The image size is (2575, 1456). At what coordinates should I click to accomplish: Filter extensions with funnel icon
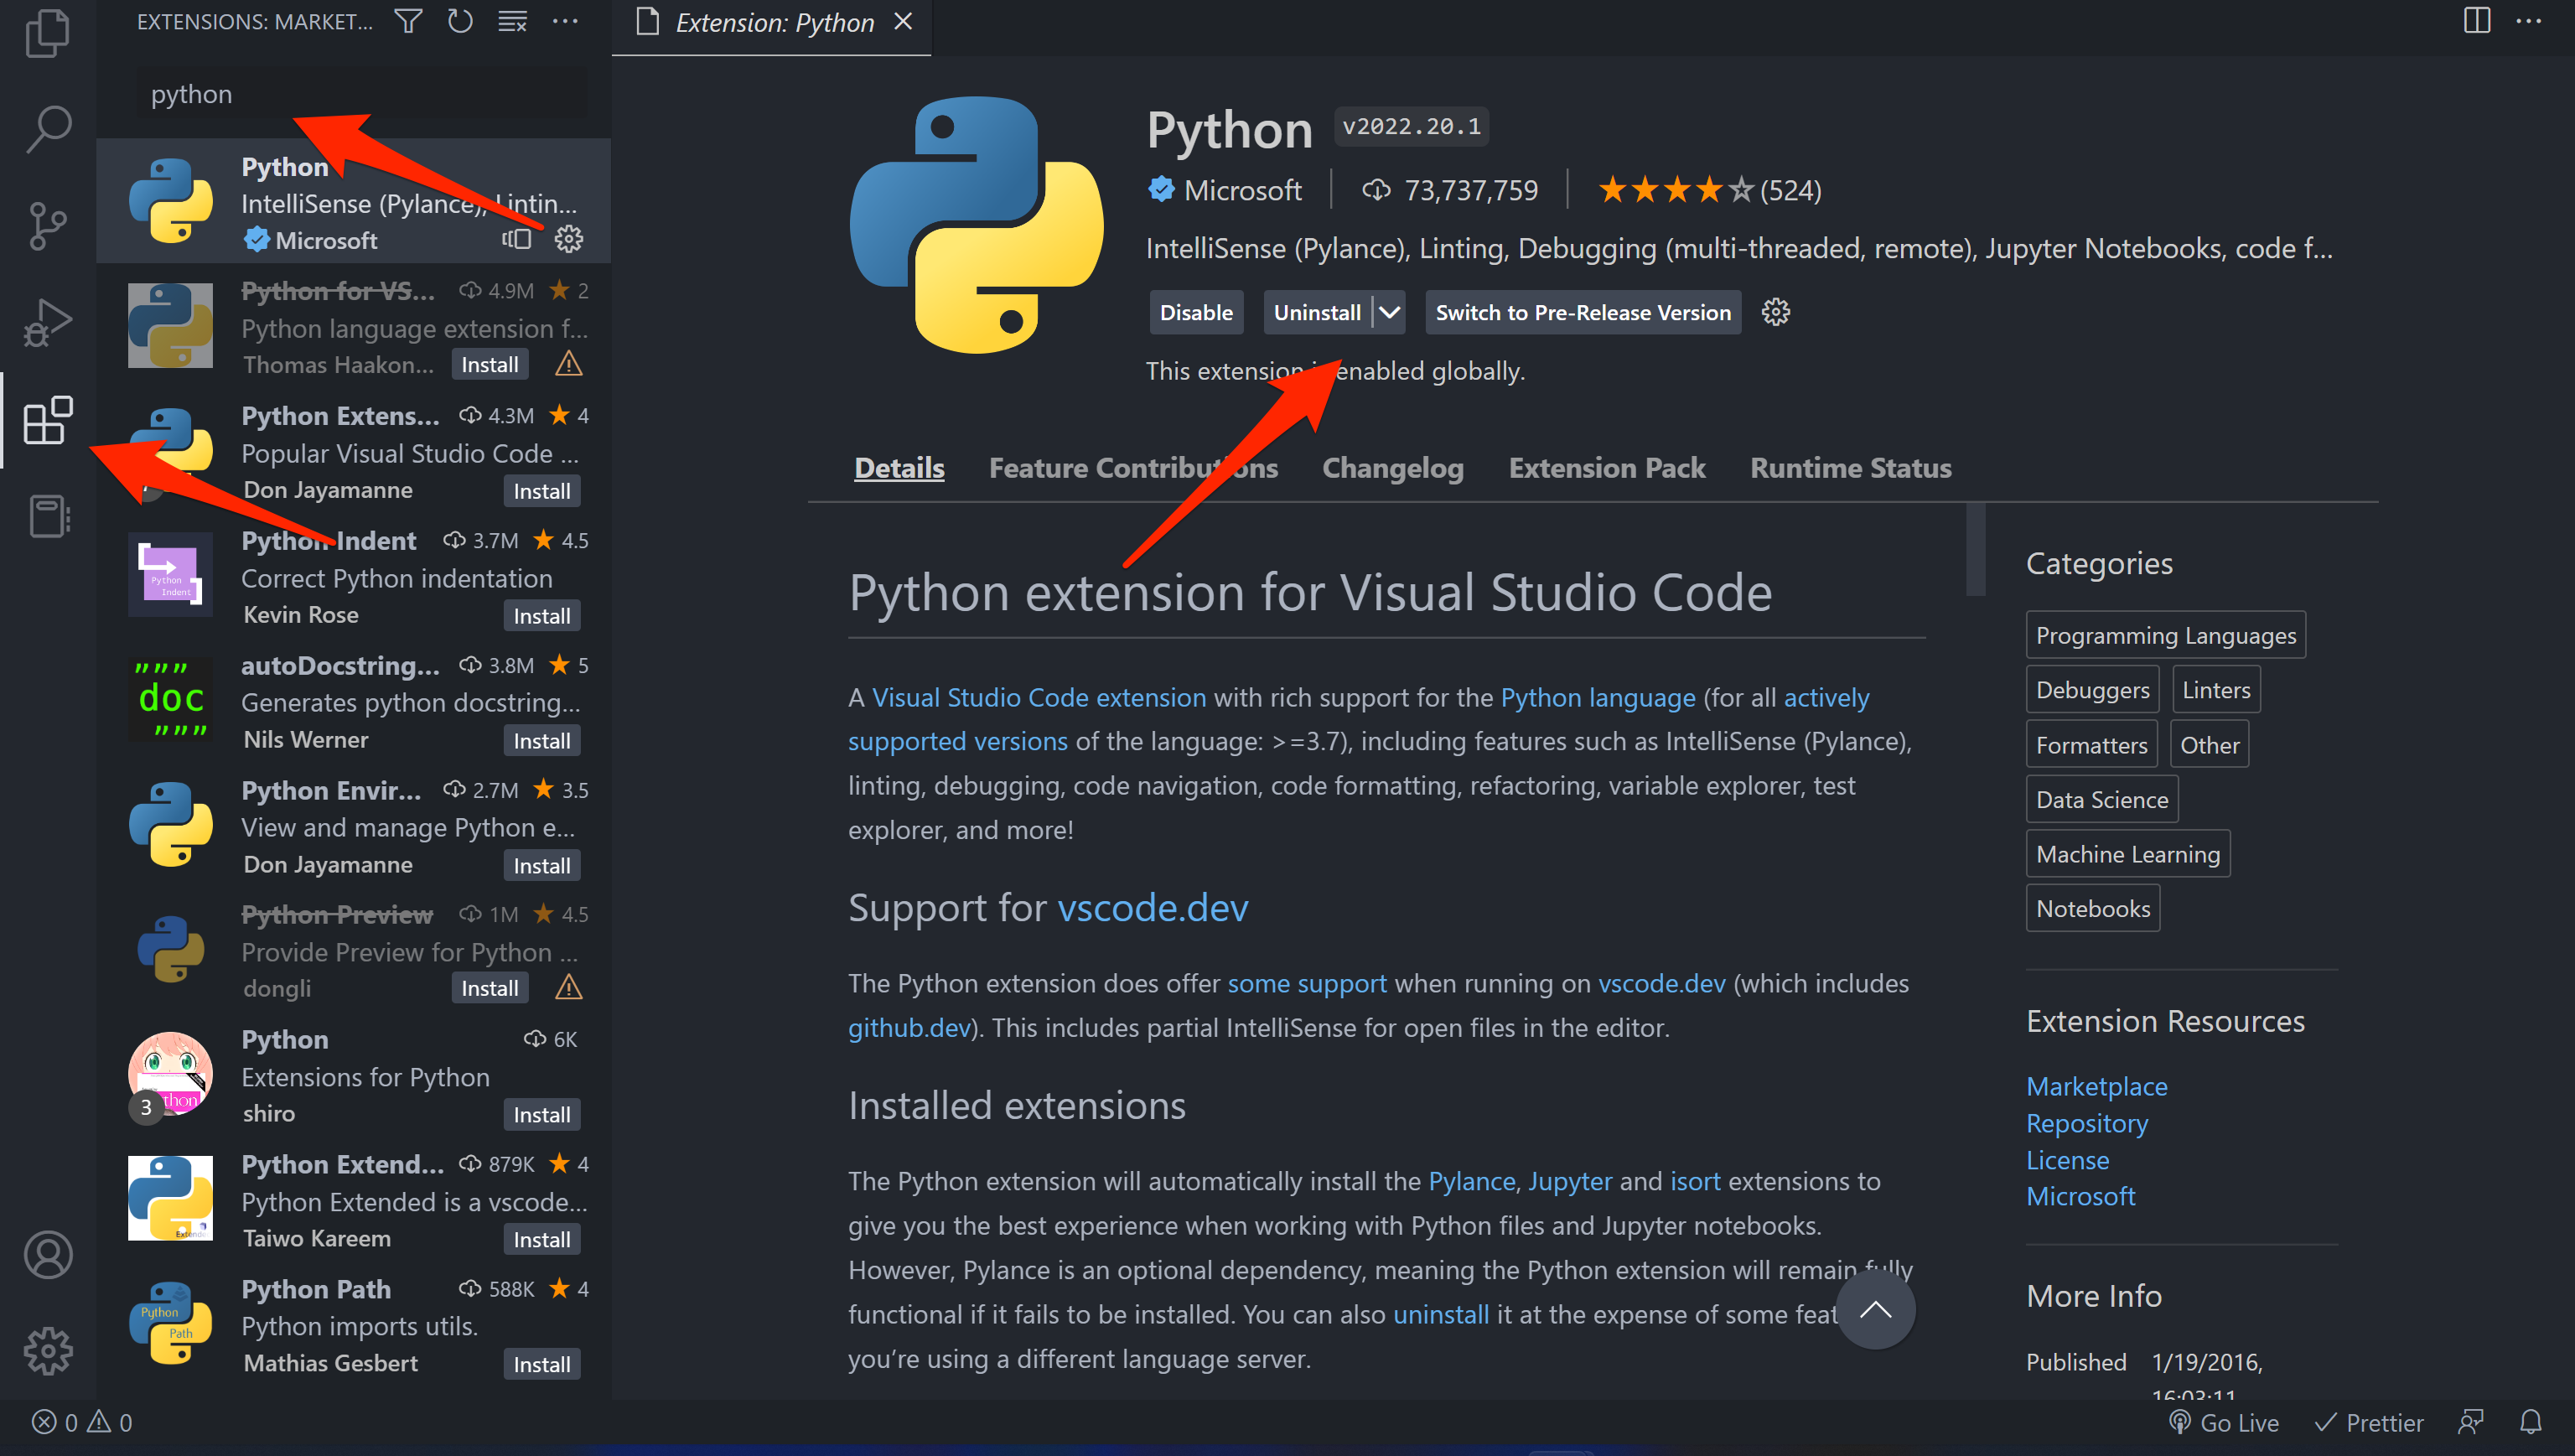pyautogui.click(x=408, y=21)
